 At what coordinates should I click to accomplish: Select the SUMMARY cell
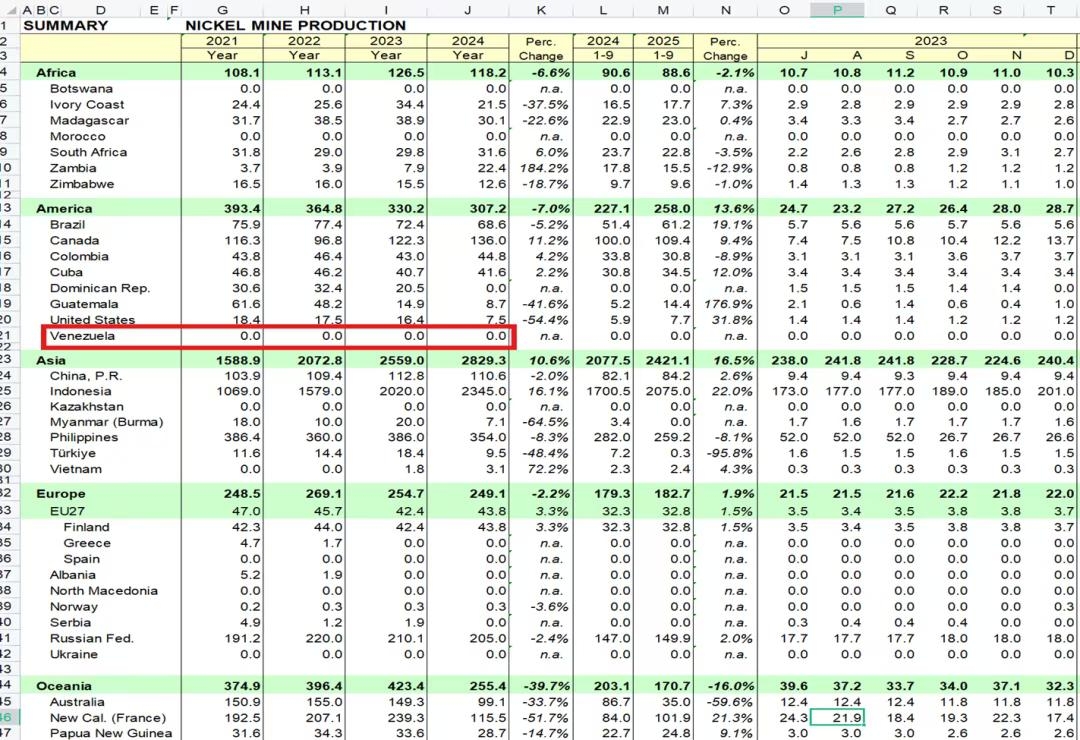(x=65, y=25)
